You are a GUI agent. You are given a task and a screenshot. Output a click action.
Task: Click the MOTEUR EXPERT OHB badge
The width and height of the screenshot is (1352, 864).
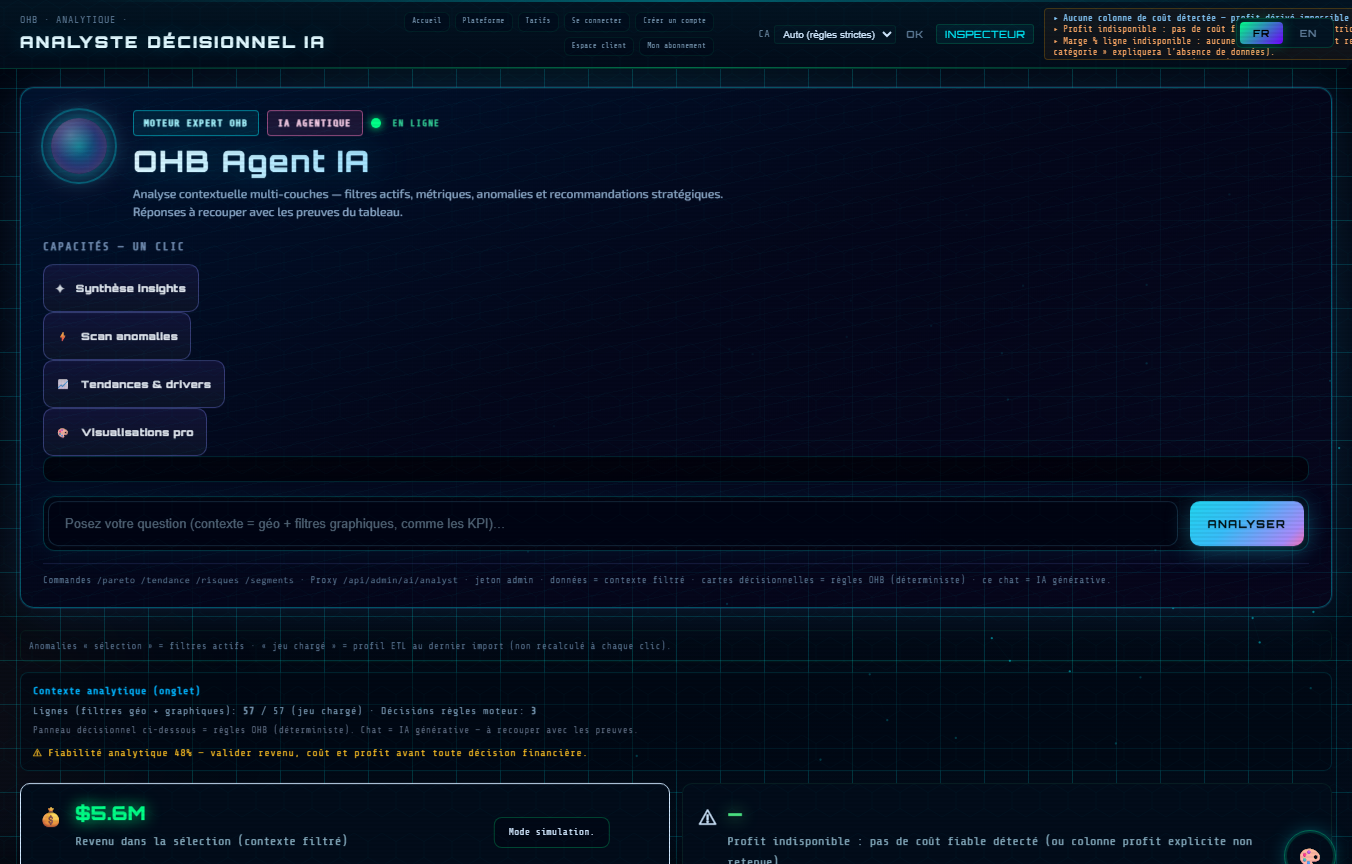tap(196, 123)
